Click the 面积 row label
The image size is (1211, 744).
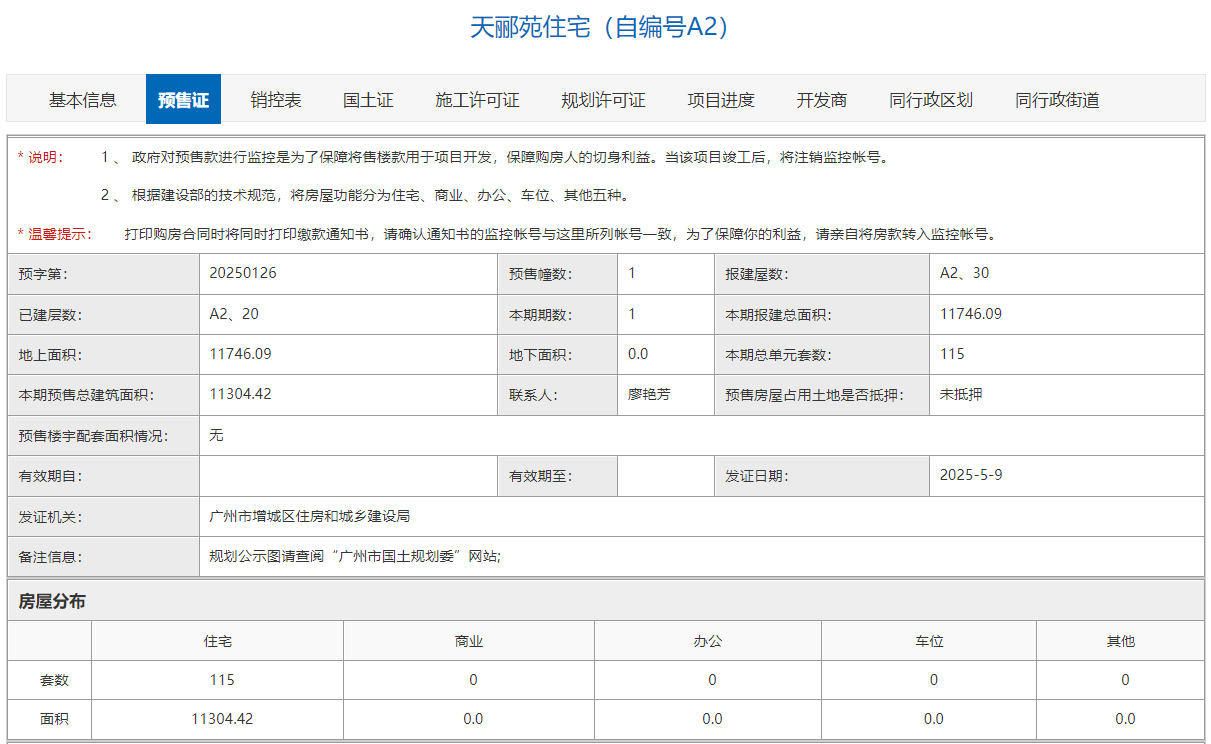[x=54, y=719]
